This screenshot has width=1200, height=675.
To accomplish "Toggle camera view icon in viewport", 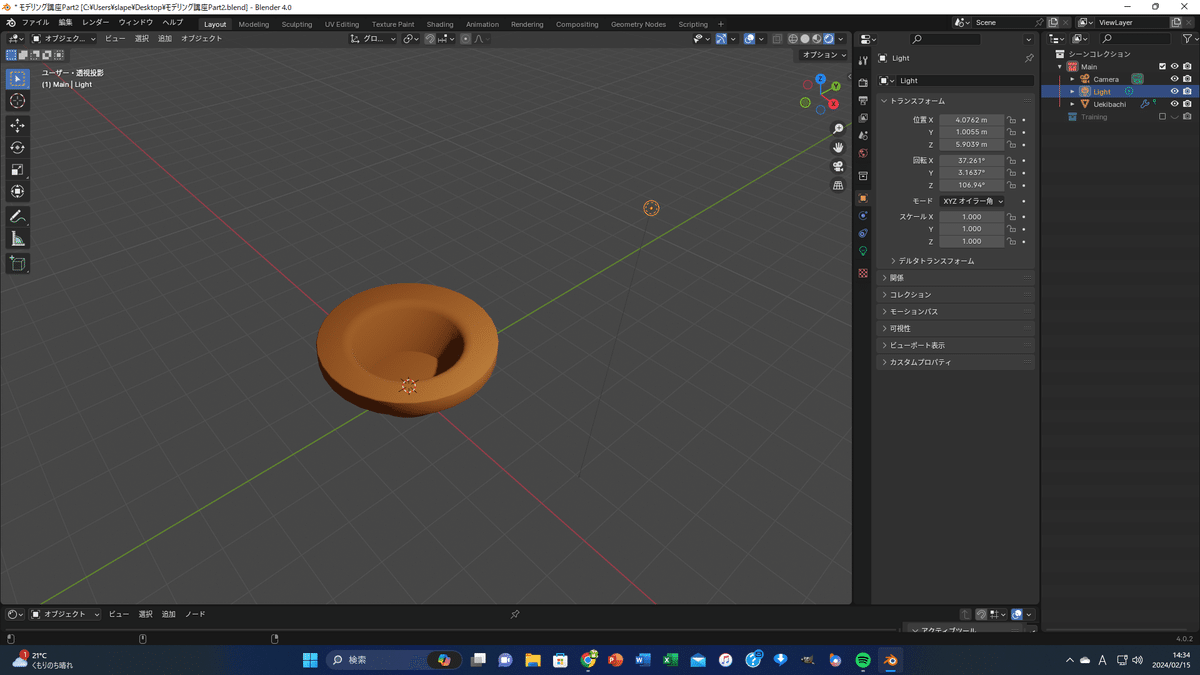I will pyautogui.click(x=838, y=167).
